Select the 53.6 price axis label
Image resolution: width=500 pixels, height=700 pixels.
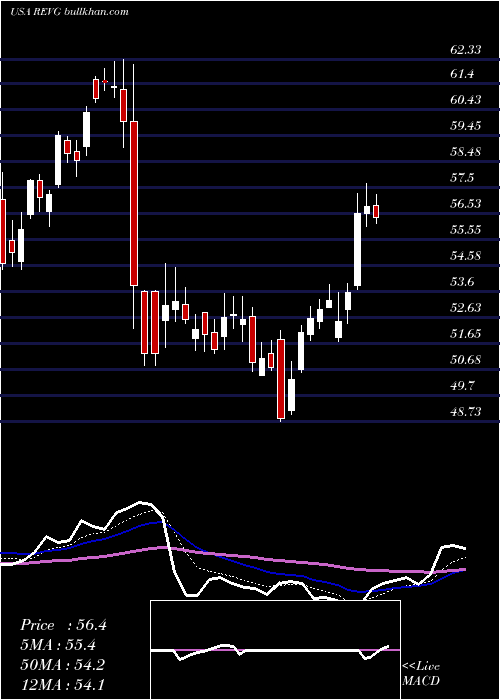(x=462, y=282)
